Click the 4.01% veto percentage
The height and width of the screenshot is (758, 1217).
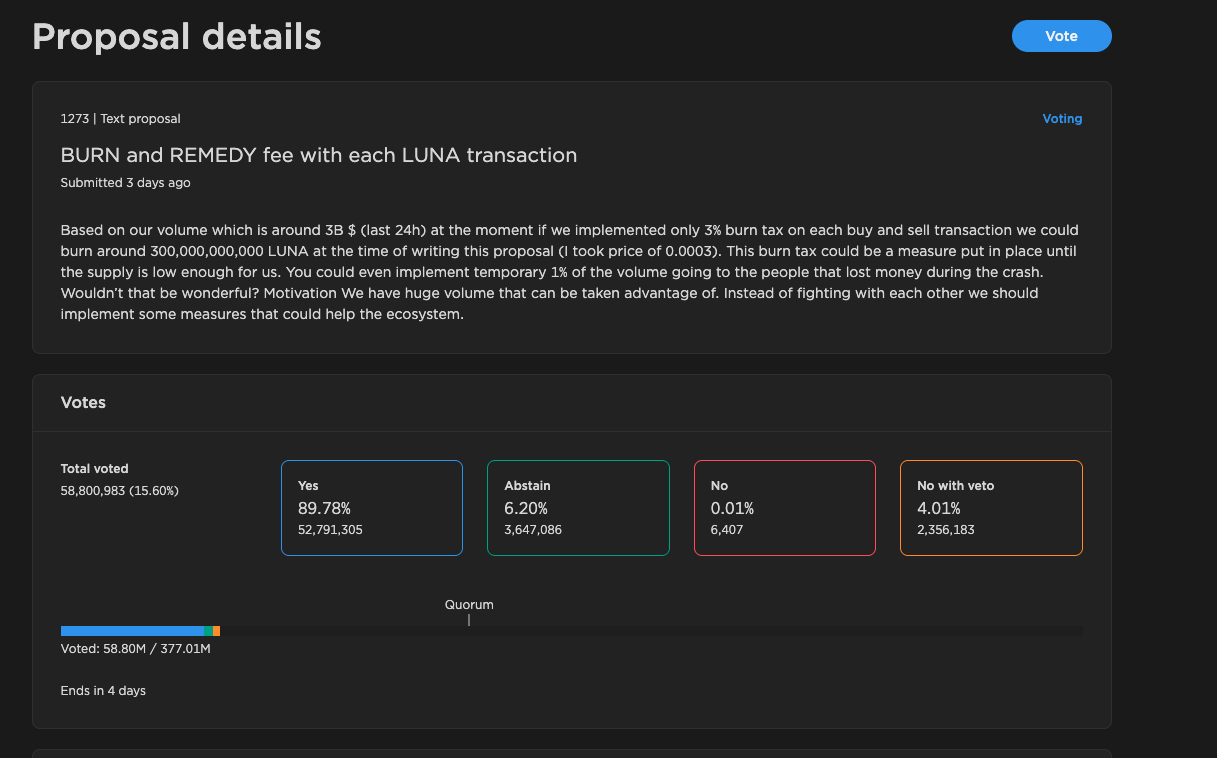coord(939,508)
